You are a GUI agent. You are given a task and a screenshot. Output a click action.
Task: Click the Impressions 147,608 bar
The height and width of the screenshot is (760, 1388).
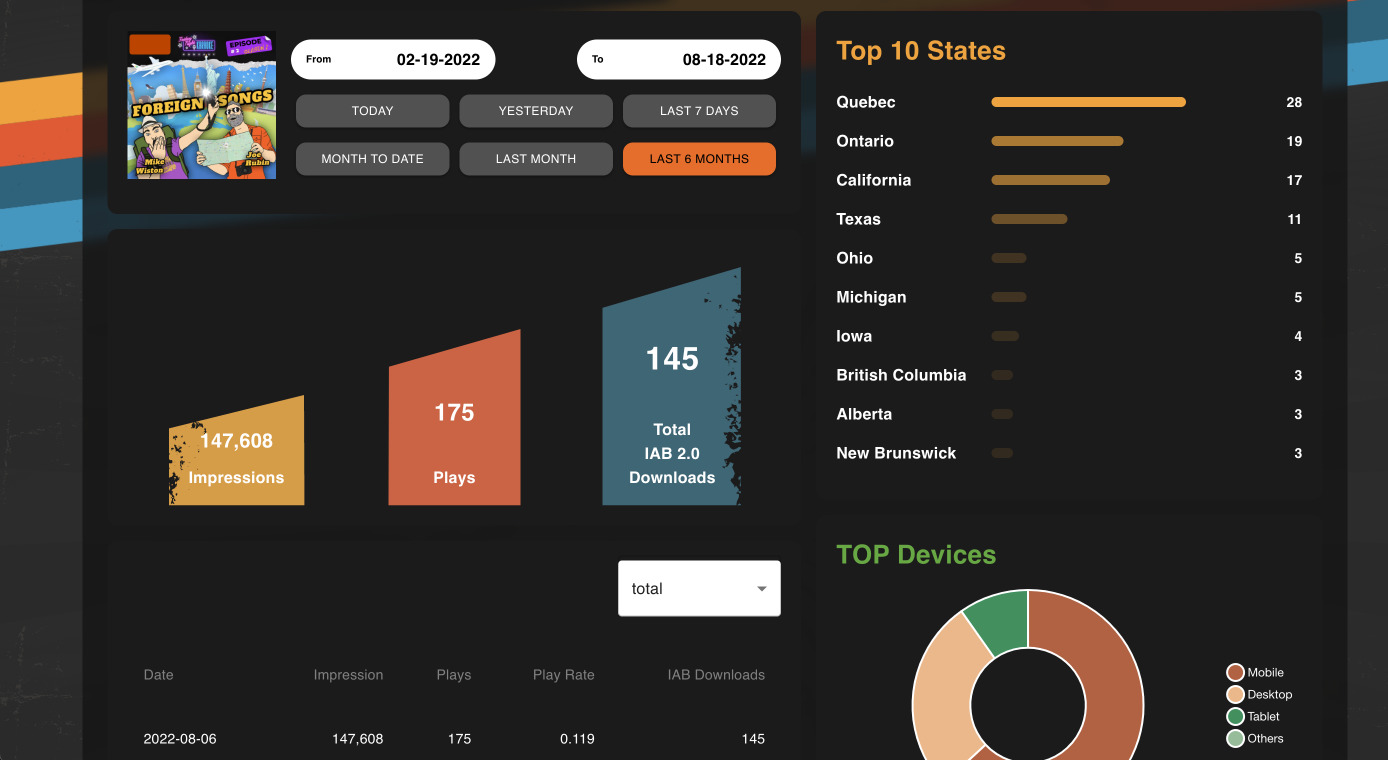pos(236,451)
